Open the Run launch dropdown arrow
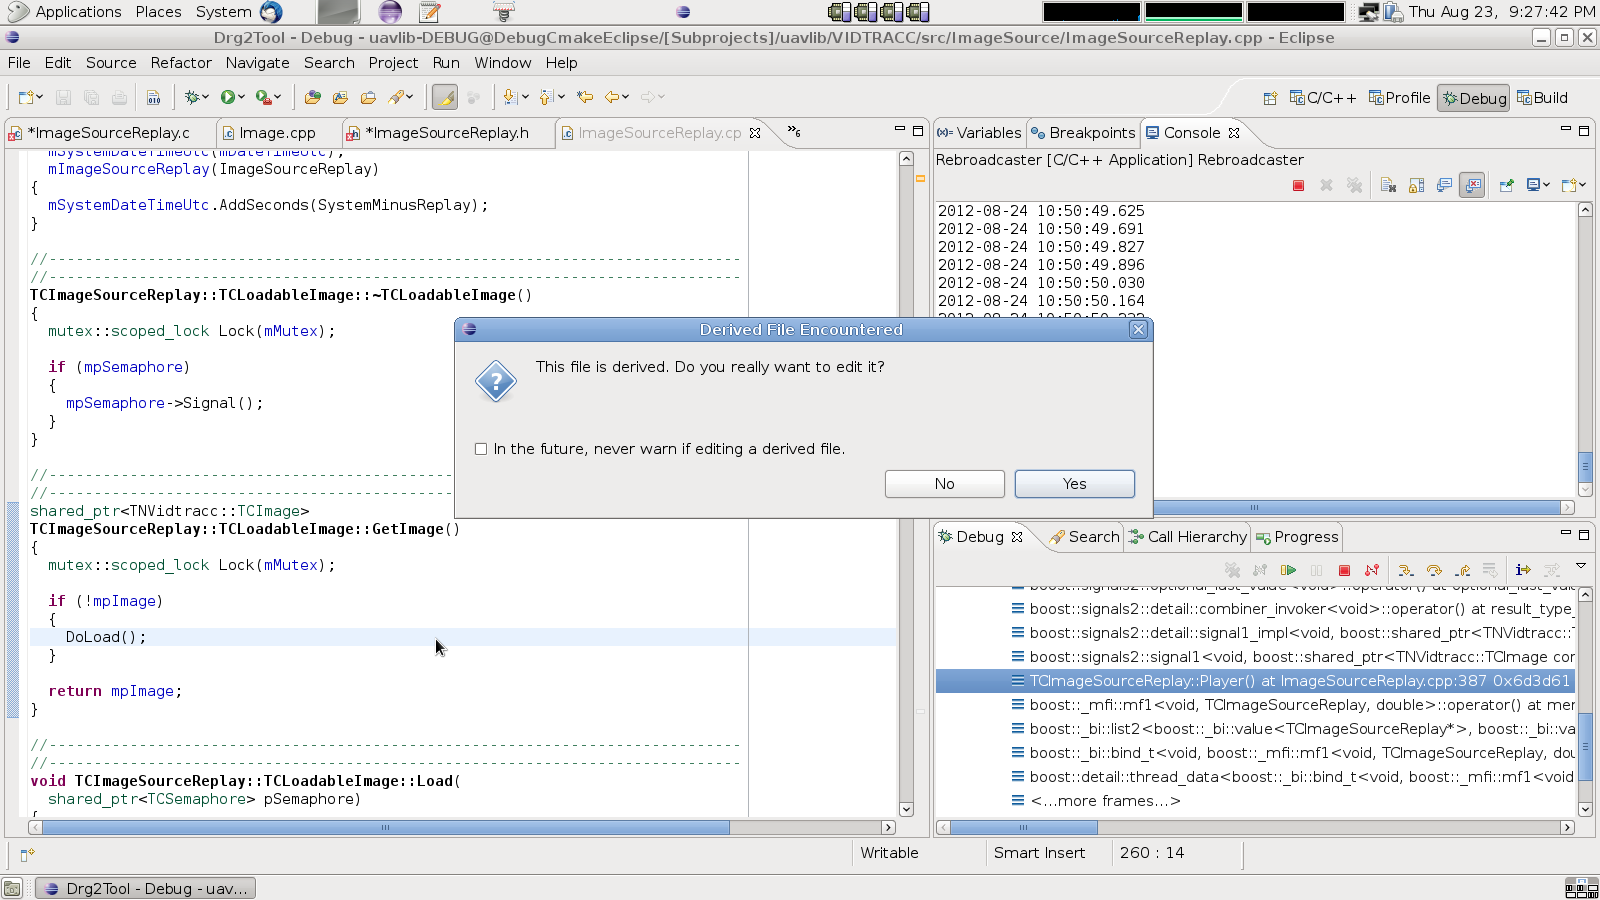Screen dimensions: 1600x900 click(x=241, y=97)
